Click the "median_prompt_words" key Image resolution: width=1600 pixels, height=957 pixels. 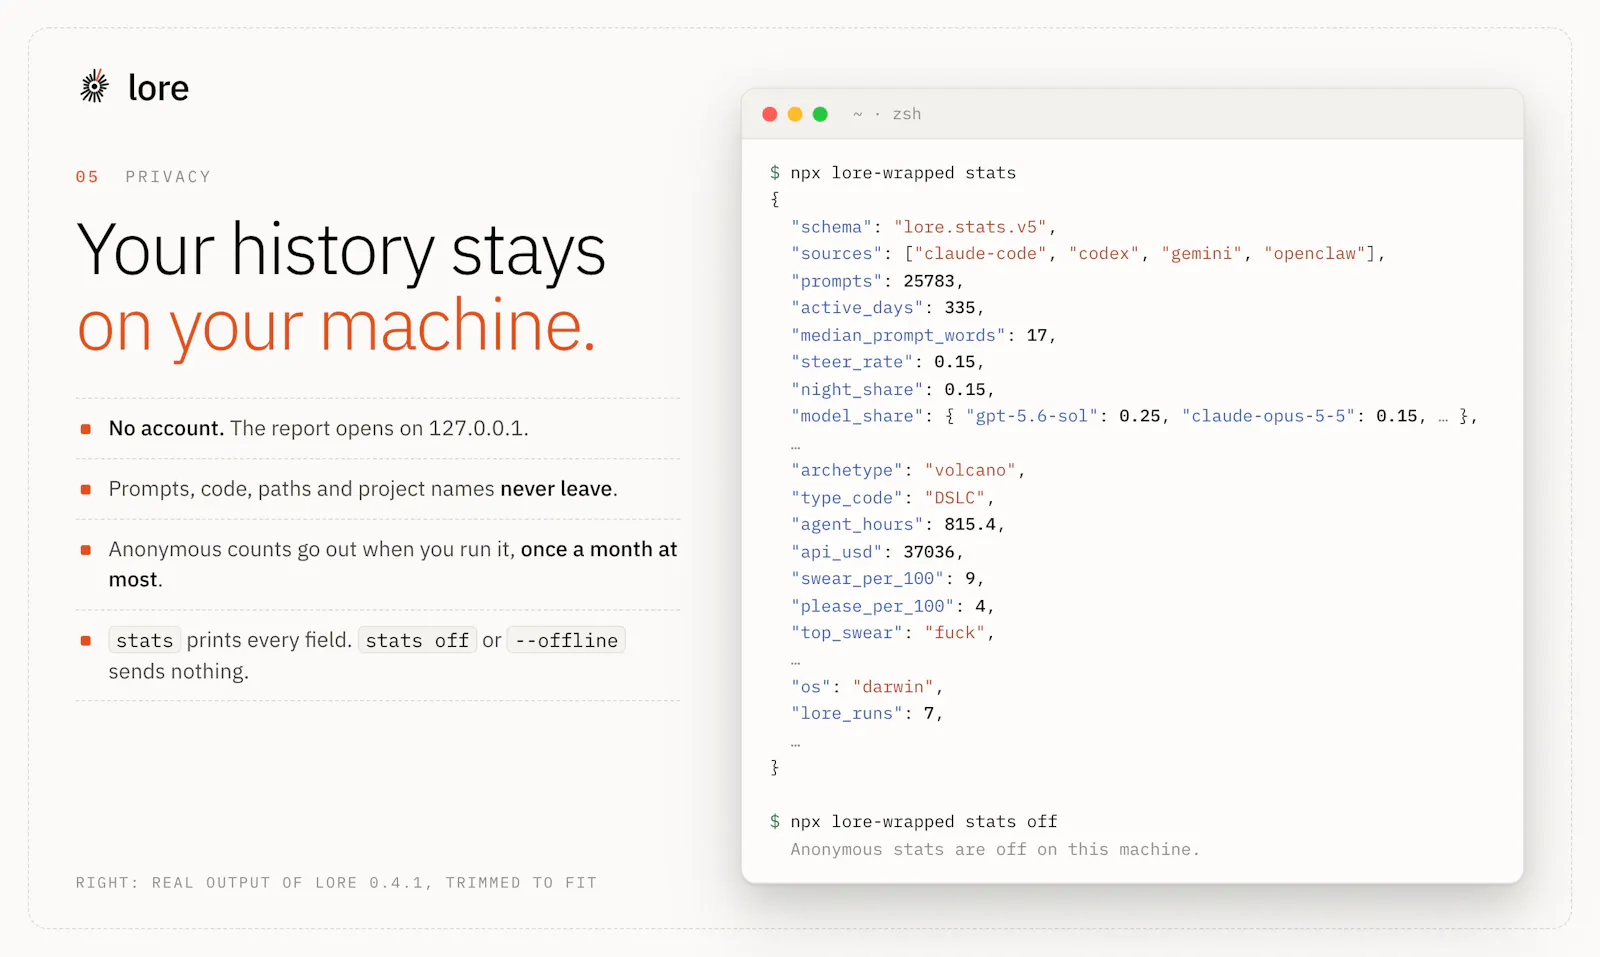point(898,335)
